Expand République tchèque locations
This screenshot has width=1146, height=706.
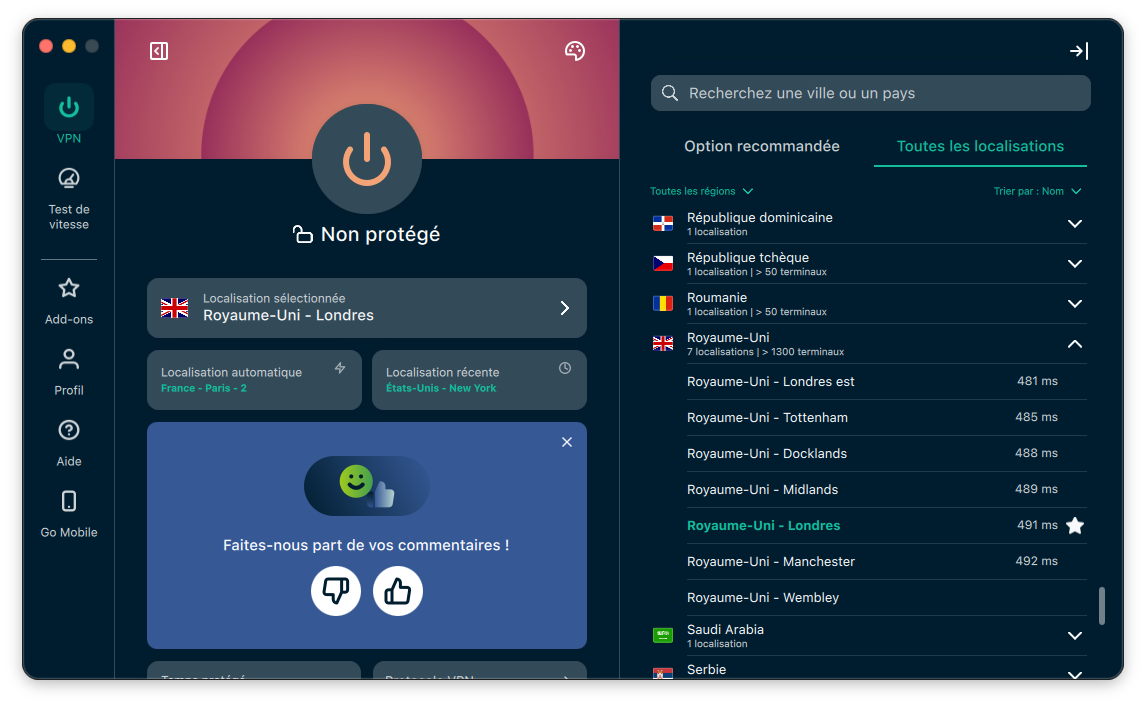[1074, 263]
